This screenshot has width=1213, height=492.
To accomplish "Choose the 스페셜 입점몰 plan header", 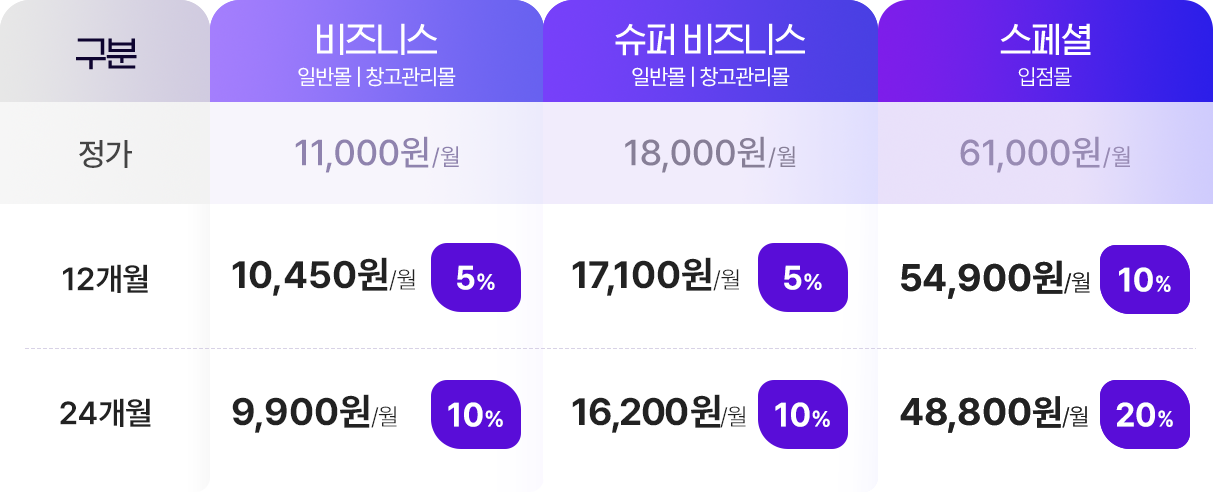I will pyautogui.click(x=1045, y=51).
